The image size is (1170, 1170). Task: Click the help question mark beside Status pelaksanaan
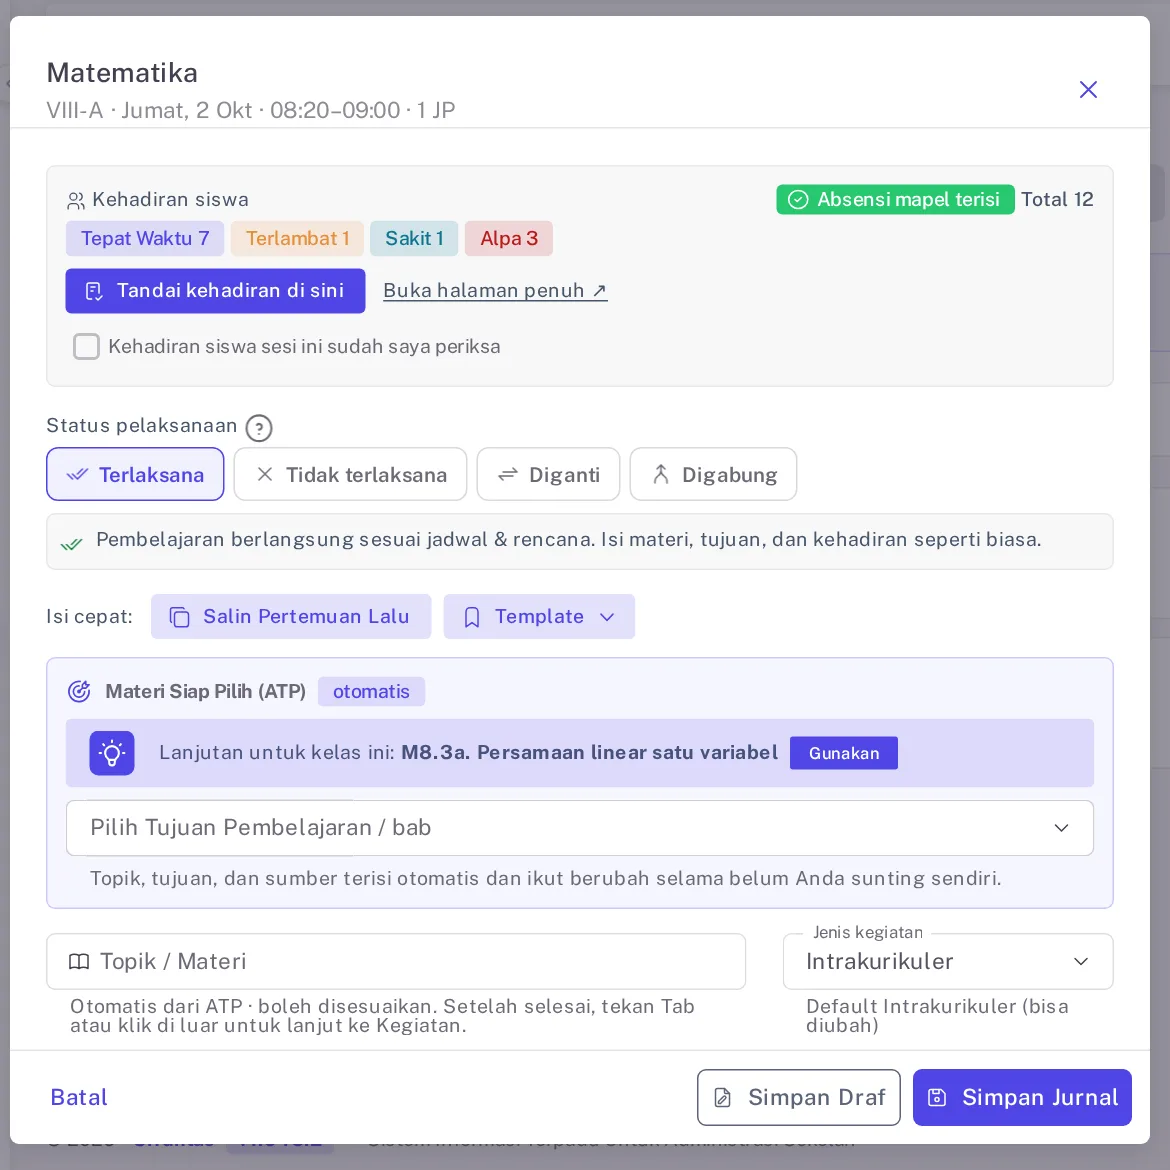pyautogui.click(x=259, y=428)
